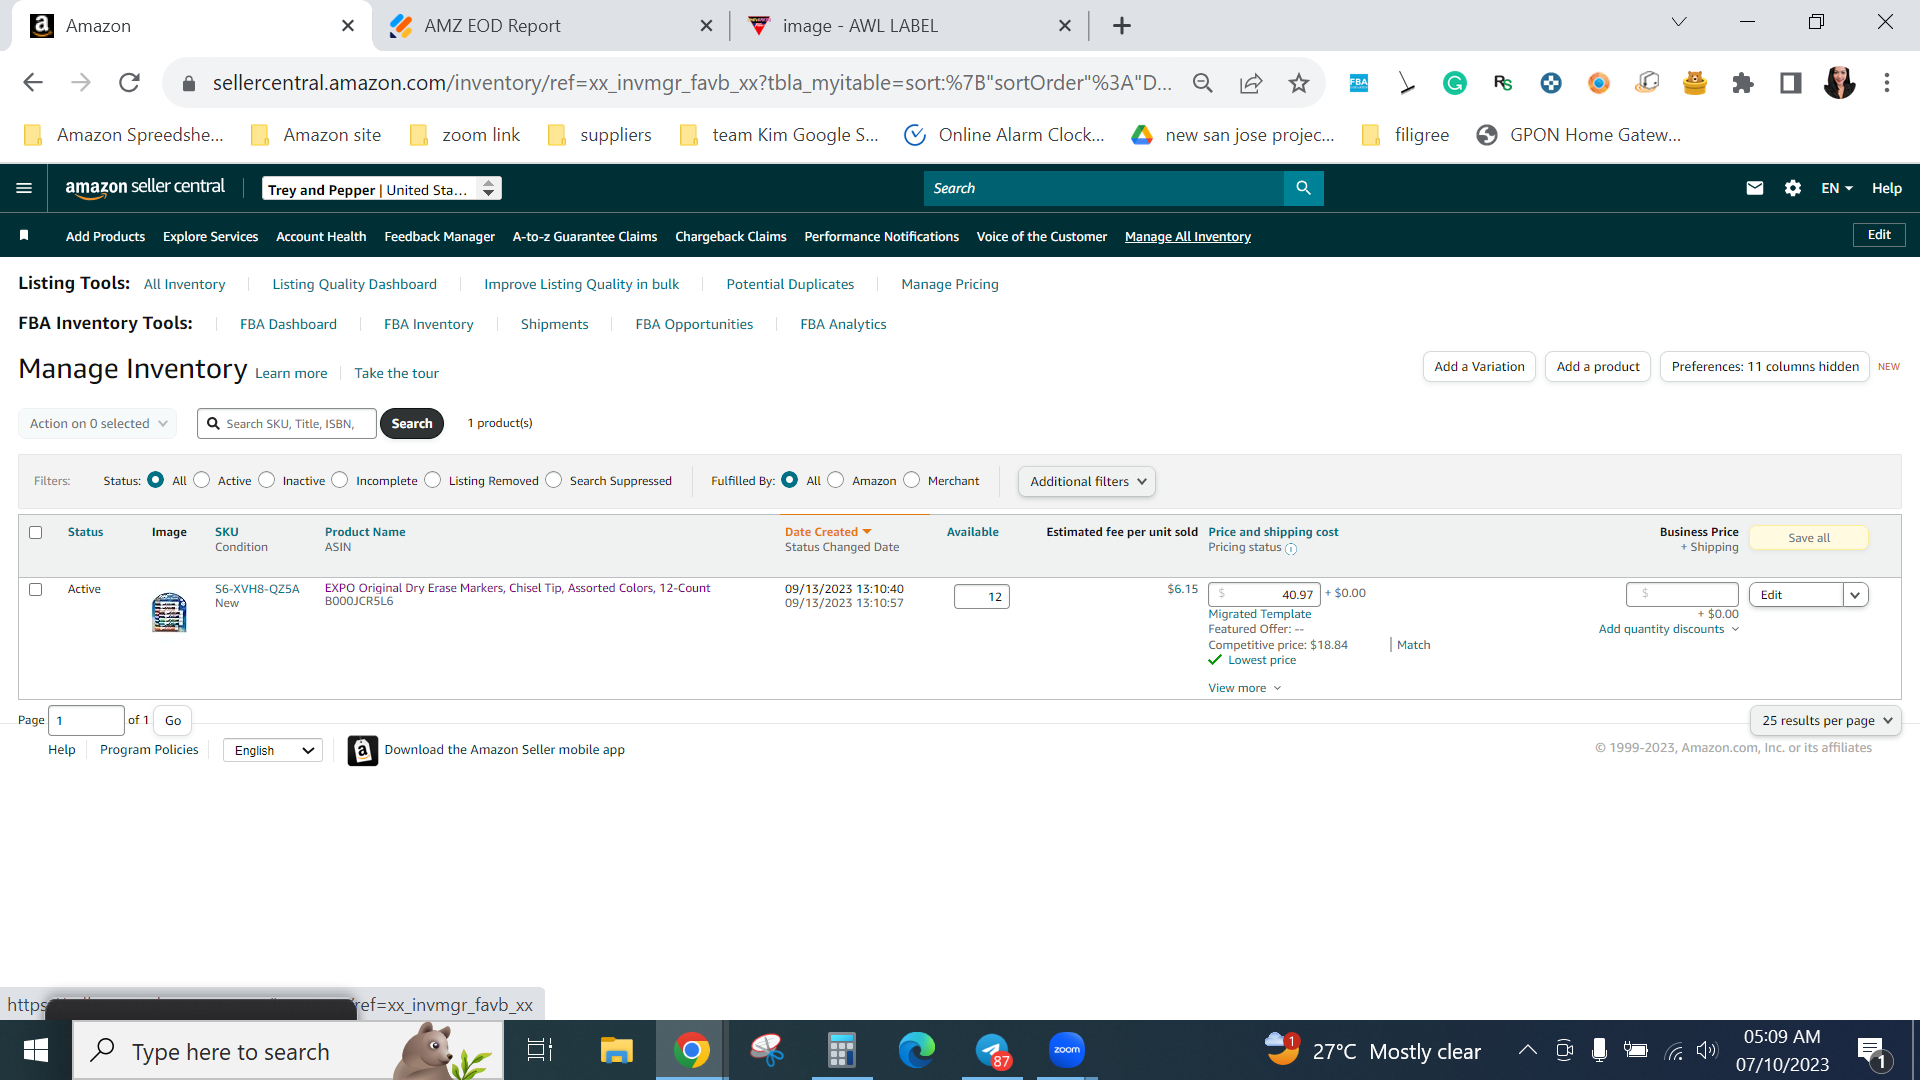Open Account Health from the favorites bar
The image size is (1920, 1080).
click(321, 236)
